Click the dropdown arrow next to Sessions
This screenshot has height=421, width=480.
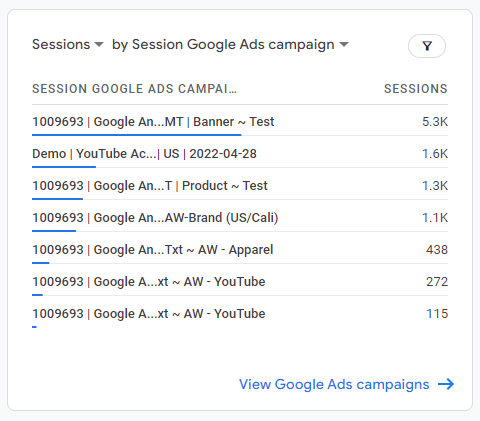tap(99, 44)
